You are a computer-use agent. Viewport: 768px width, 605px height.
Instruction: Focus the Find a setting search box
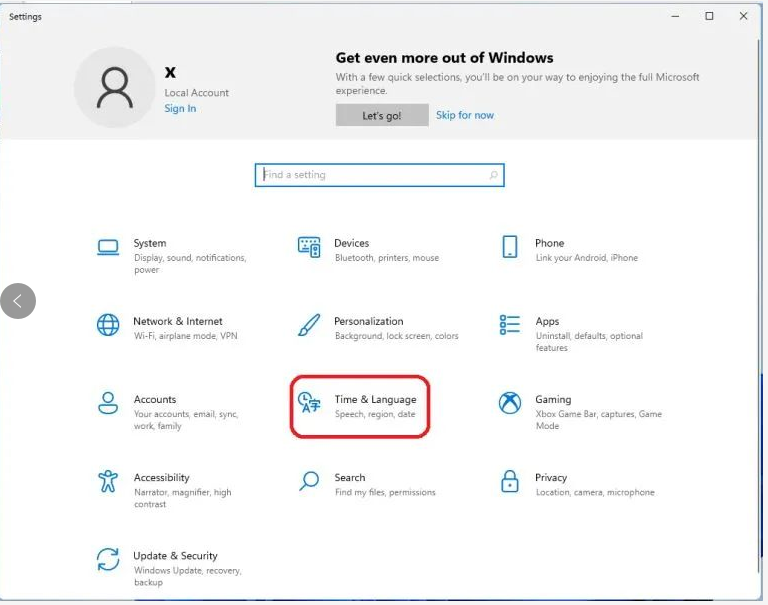[x=378, y=175]
